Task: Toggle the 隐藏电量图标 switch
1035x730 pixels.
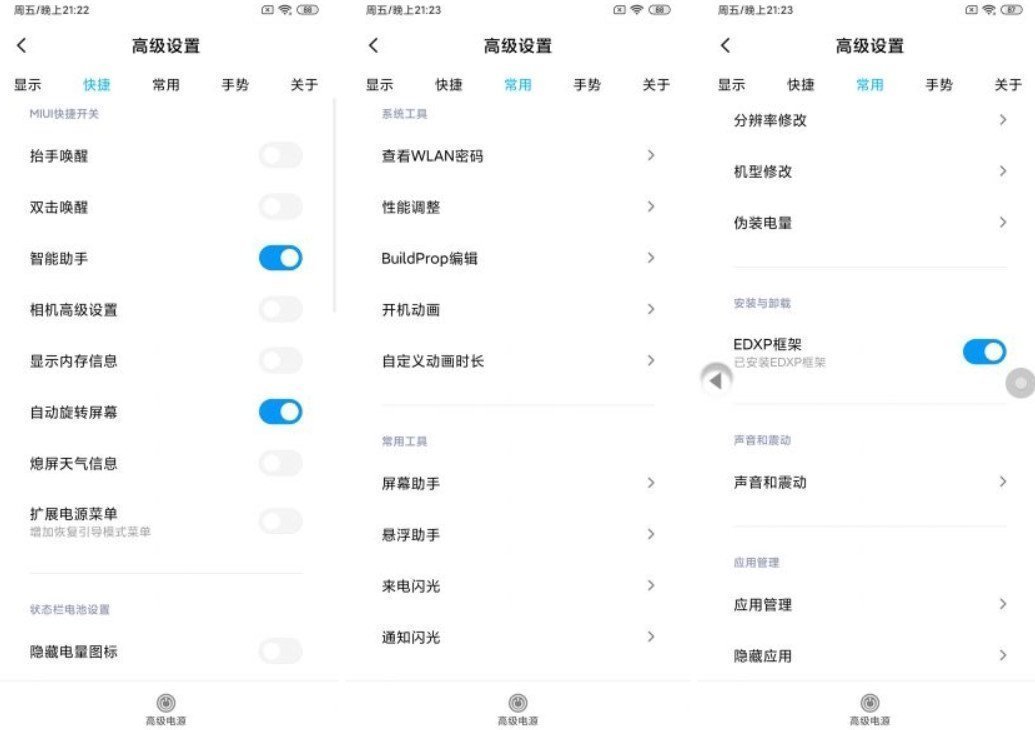Action: pyautogui.click(x=281, y=651)
